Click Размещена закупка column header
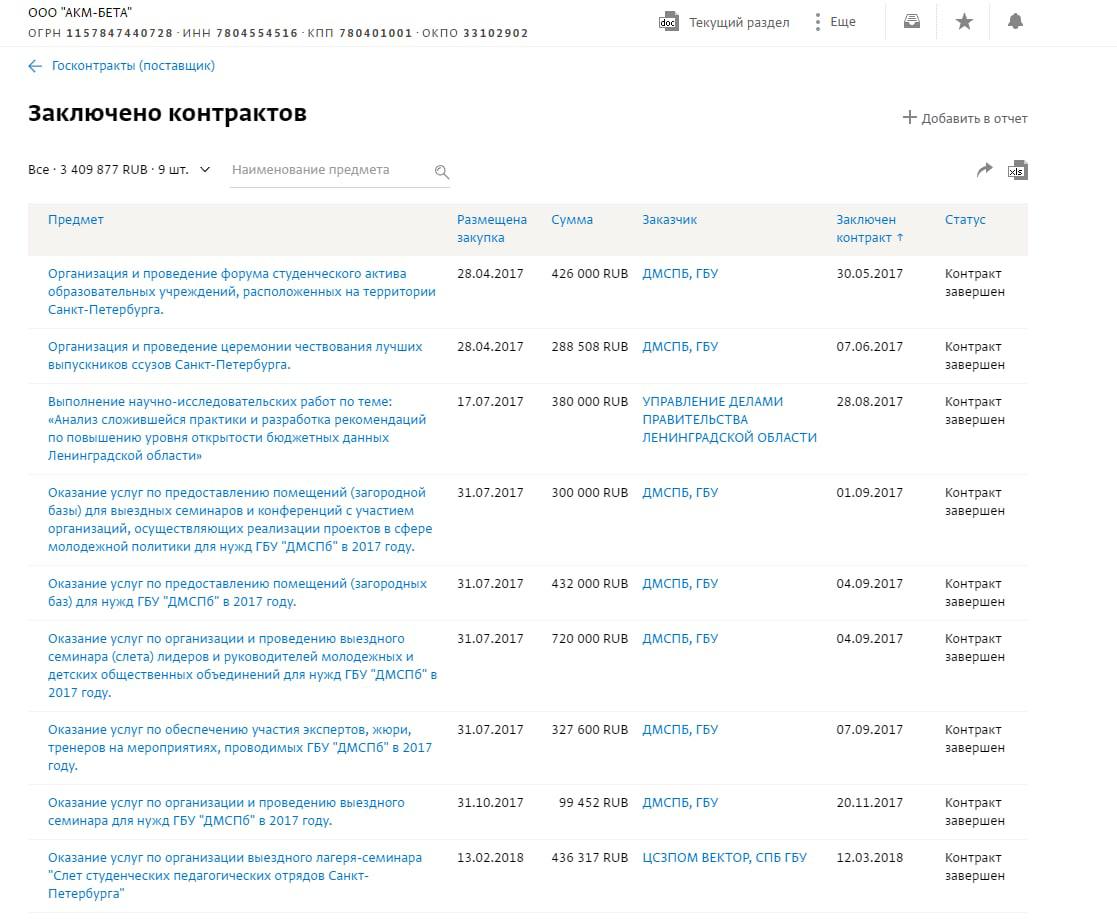This screenshot has width=1117, height=920. pos(491,229)
